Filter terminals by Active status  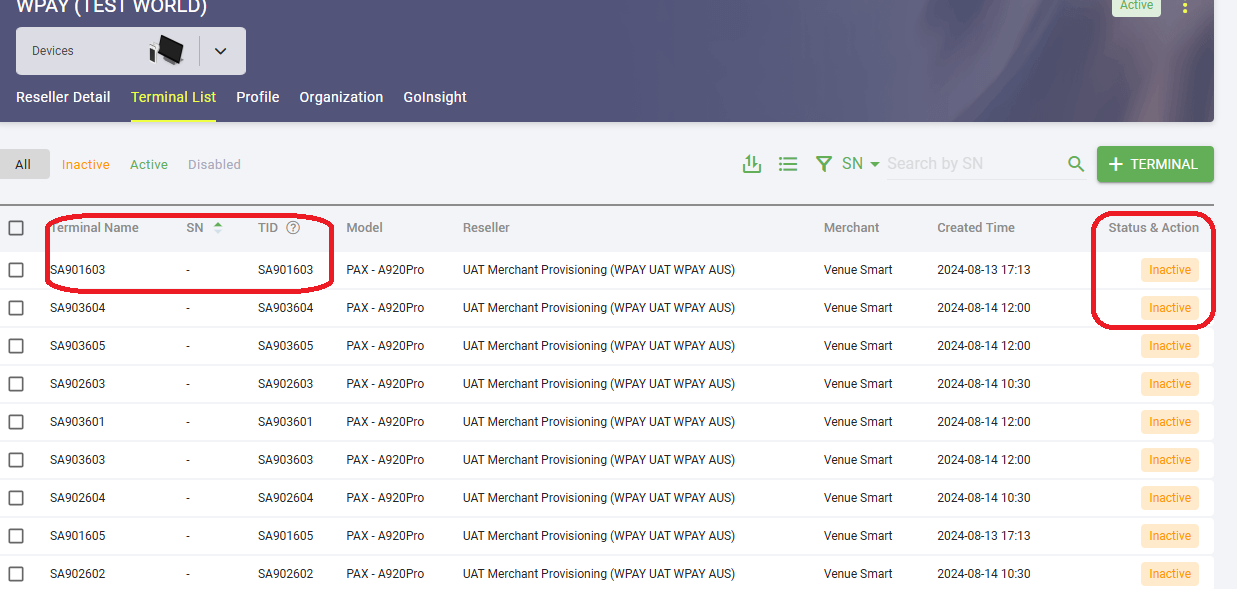(149, 164)
